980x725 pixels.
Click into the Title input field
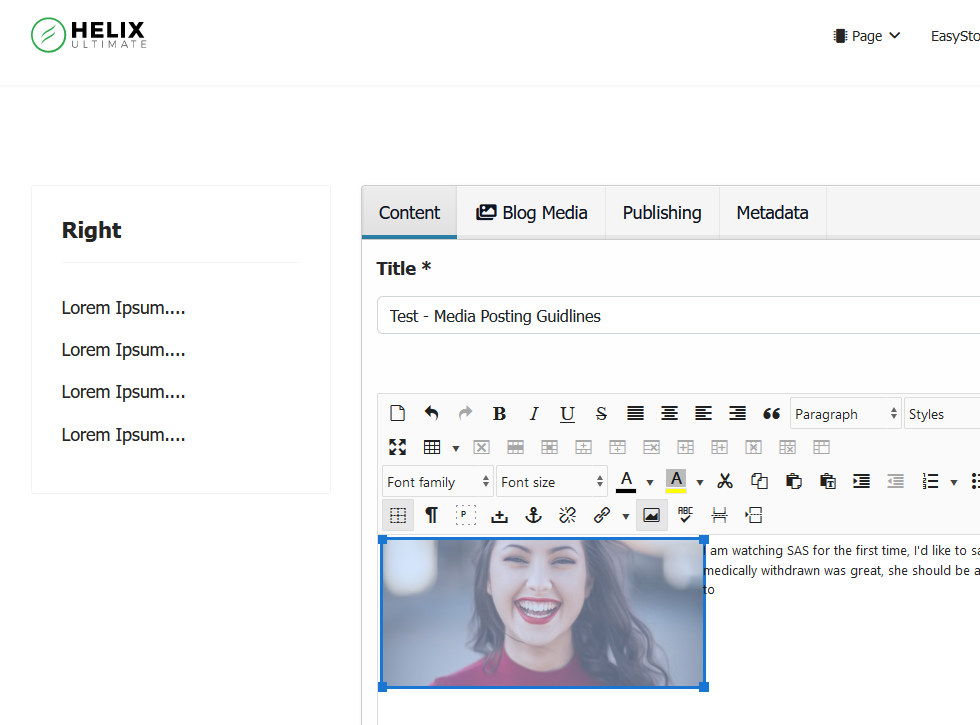tap(678, 316)
